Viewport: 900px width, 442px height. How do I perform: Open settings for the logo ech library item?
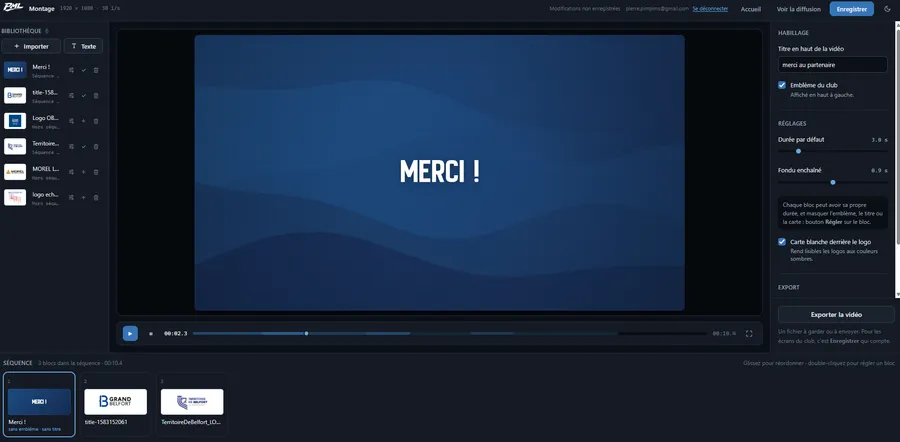point(71,197)
